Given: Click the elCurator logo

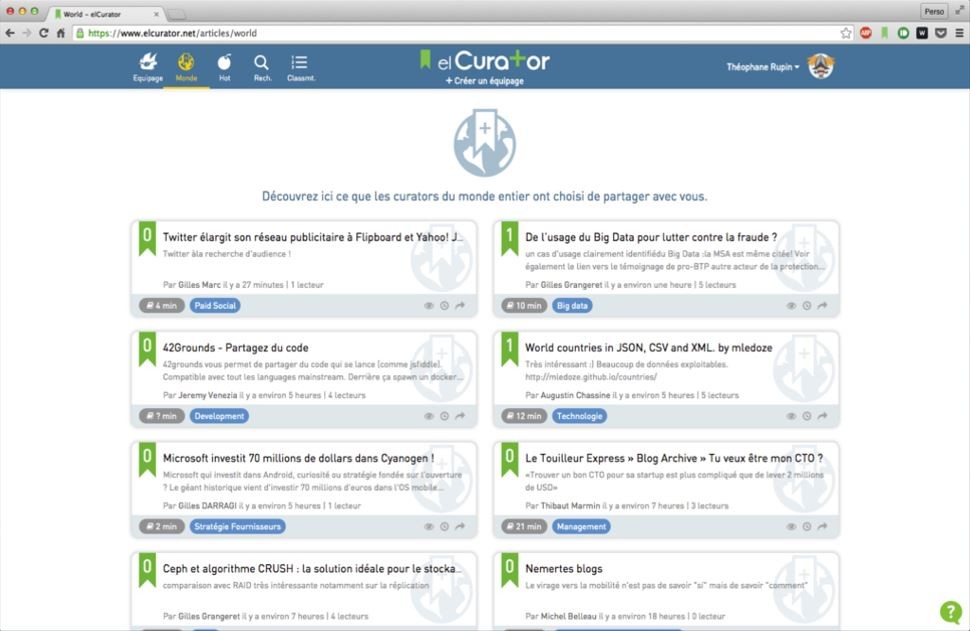Looking at the screenshot, I should (484, 61).
